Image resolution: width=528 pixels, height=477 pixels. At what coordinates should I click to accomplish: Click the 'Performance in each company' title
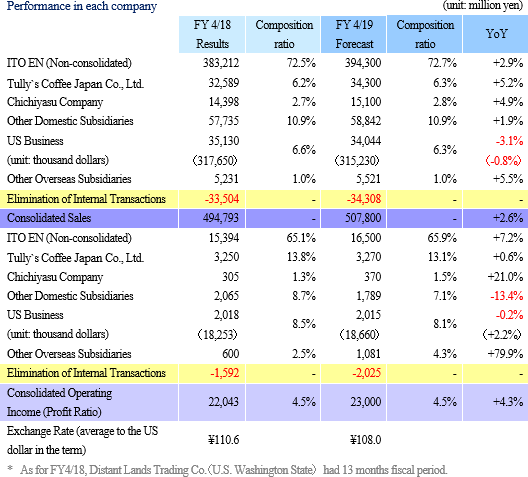[82, 6]
